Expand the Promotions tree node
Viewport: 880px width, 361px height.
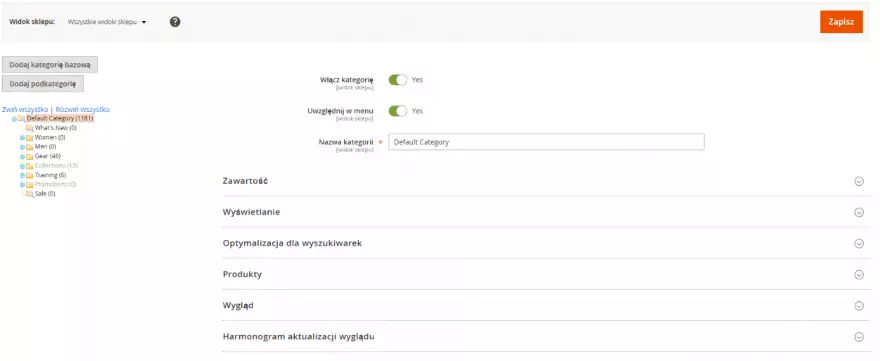tap(22, 185)
